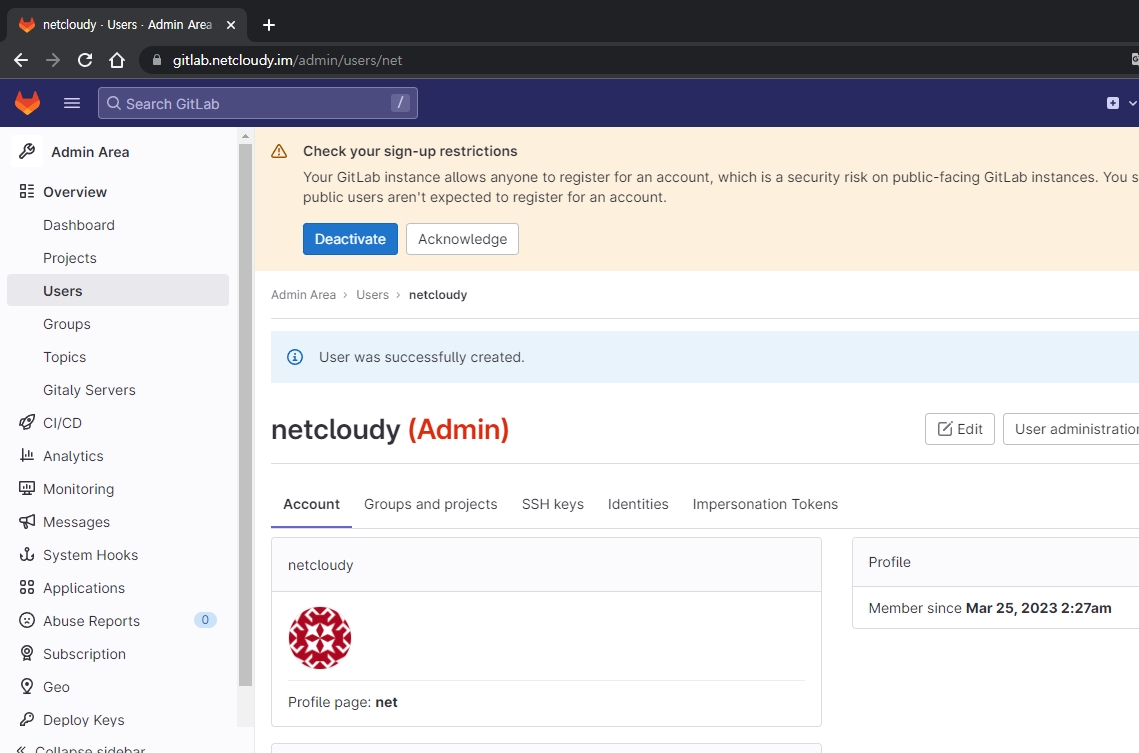The image size is (1139, 753).
Task: Click the sidebar vertical scrollbar
Action: [x=246, y=414]
